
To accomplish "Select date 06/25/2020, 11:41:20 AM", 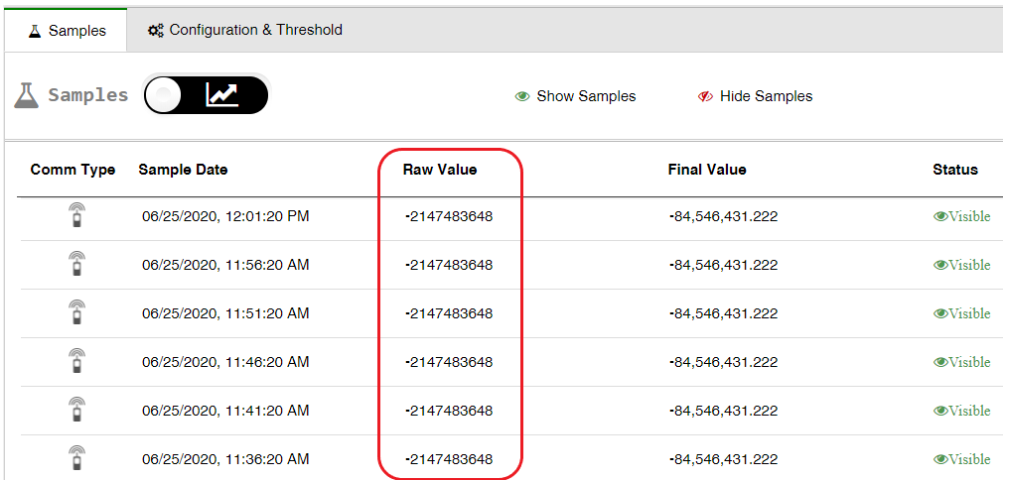I will 225,410.
